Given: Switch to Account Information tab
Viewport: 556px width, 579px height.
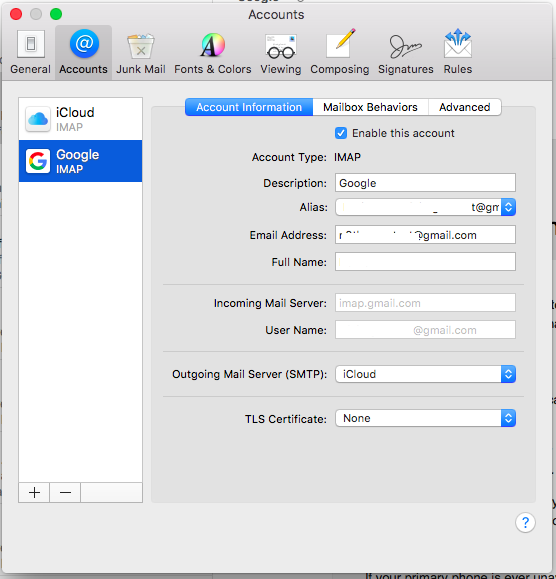Looking at the screenshot, I should [249, 107].
